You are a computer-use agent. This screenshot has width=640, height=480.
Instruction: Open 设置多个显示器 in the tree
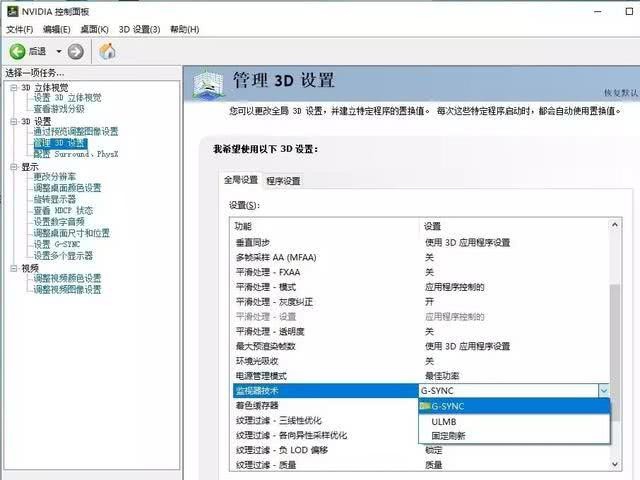63,256
